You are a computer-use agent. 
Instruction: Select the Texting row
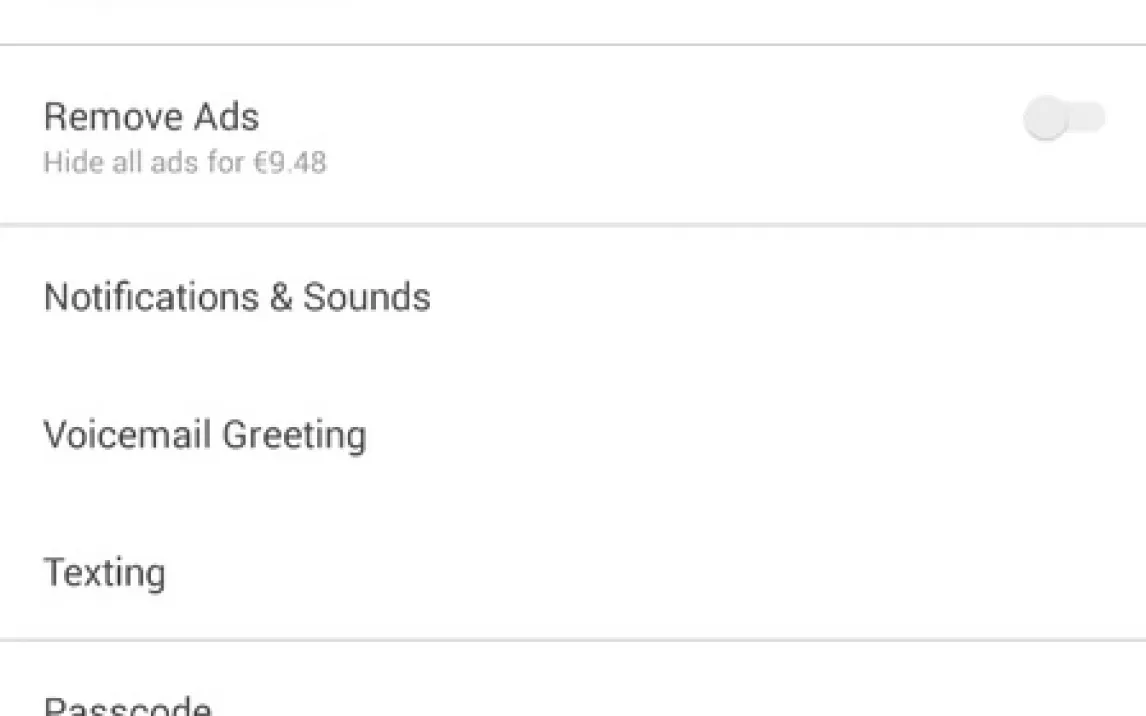pos(572,573)
